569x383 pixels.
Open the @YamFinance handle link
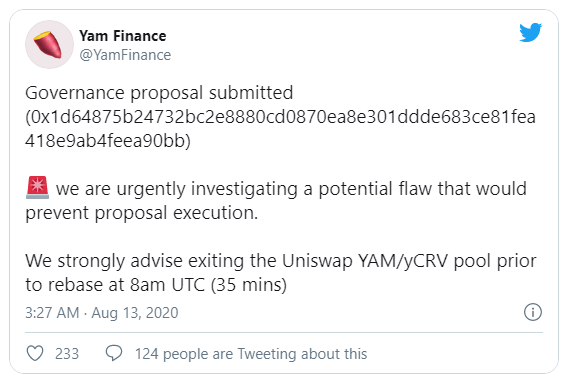(125, 55)
